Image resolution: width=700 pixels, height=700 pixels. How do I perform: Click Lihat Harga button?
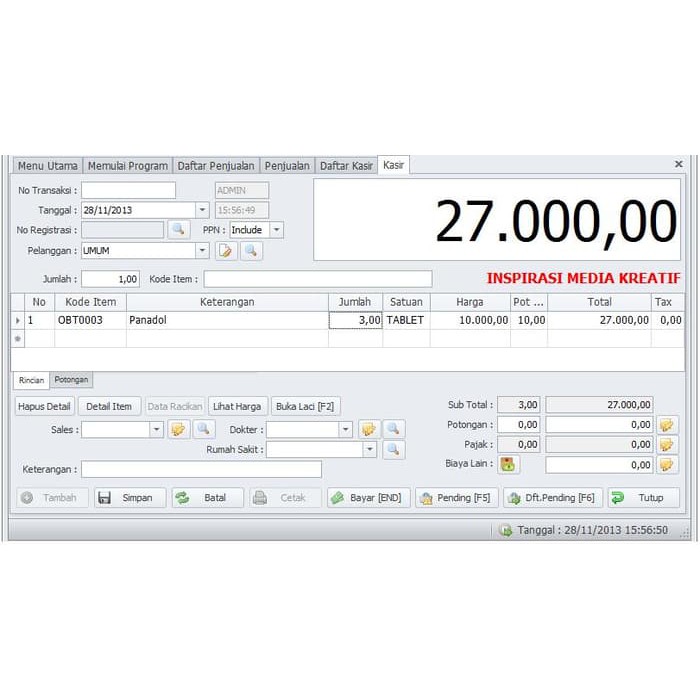(238, 406)
